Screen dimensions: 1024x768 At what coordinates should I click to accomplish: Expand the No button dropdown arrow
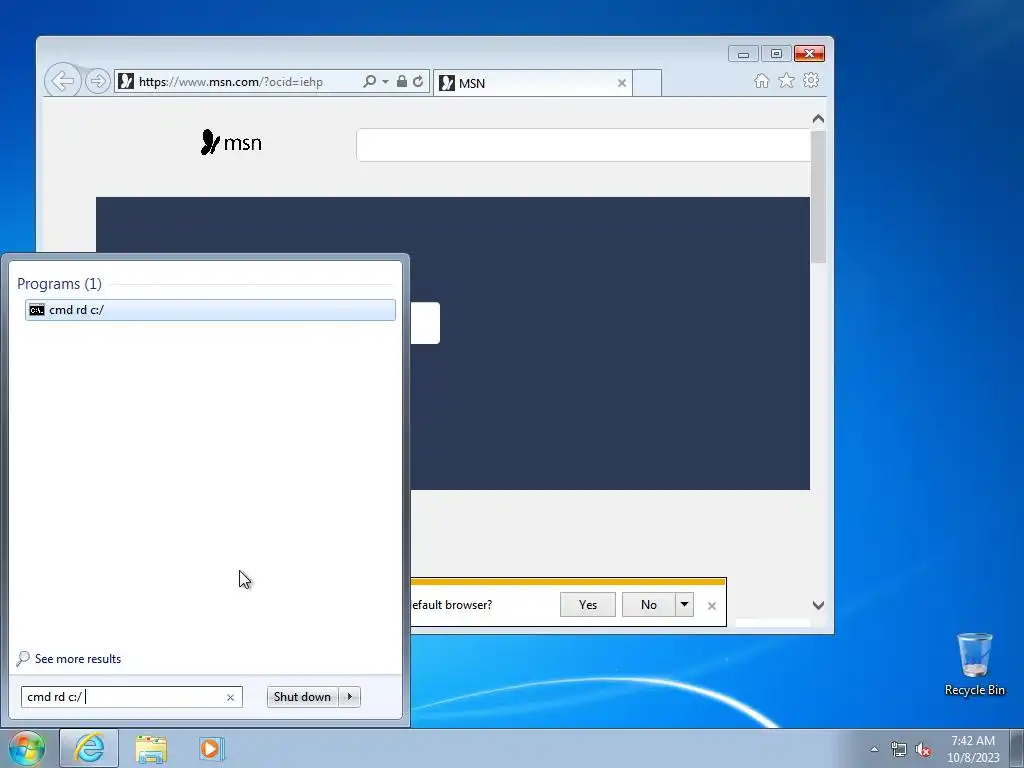tap(684, 605)
